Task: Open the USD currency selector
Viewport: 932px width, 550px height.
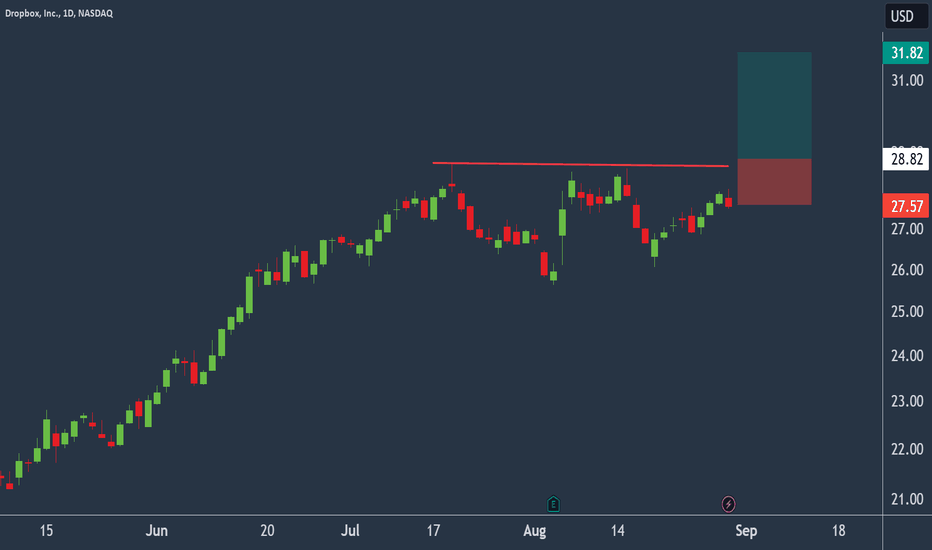Action: coord(906,16)
